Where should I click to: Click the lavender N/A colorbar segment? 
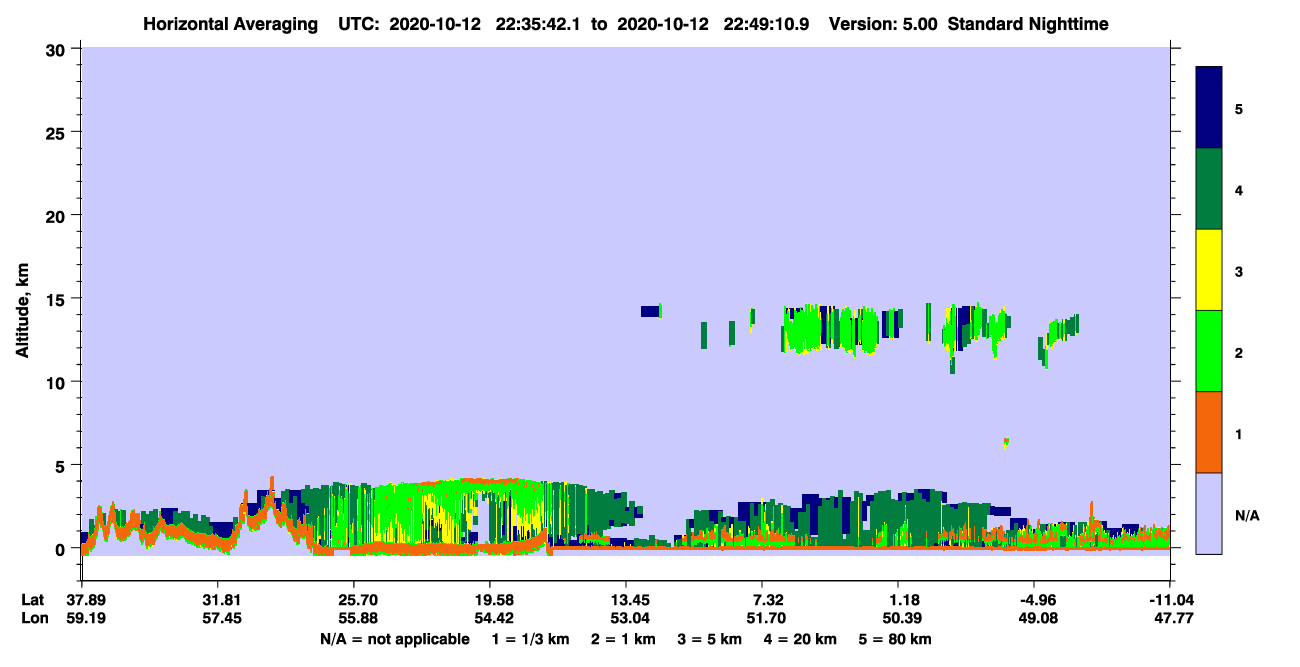click(1209, 513)
